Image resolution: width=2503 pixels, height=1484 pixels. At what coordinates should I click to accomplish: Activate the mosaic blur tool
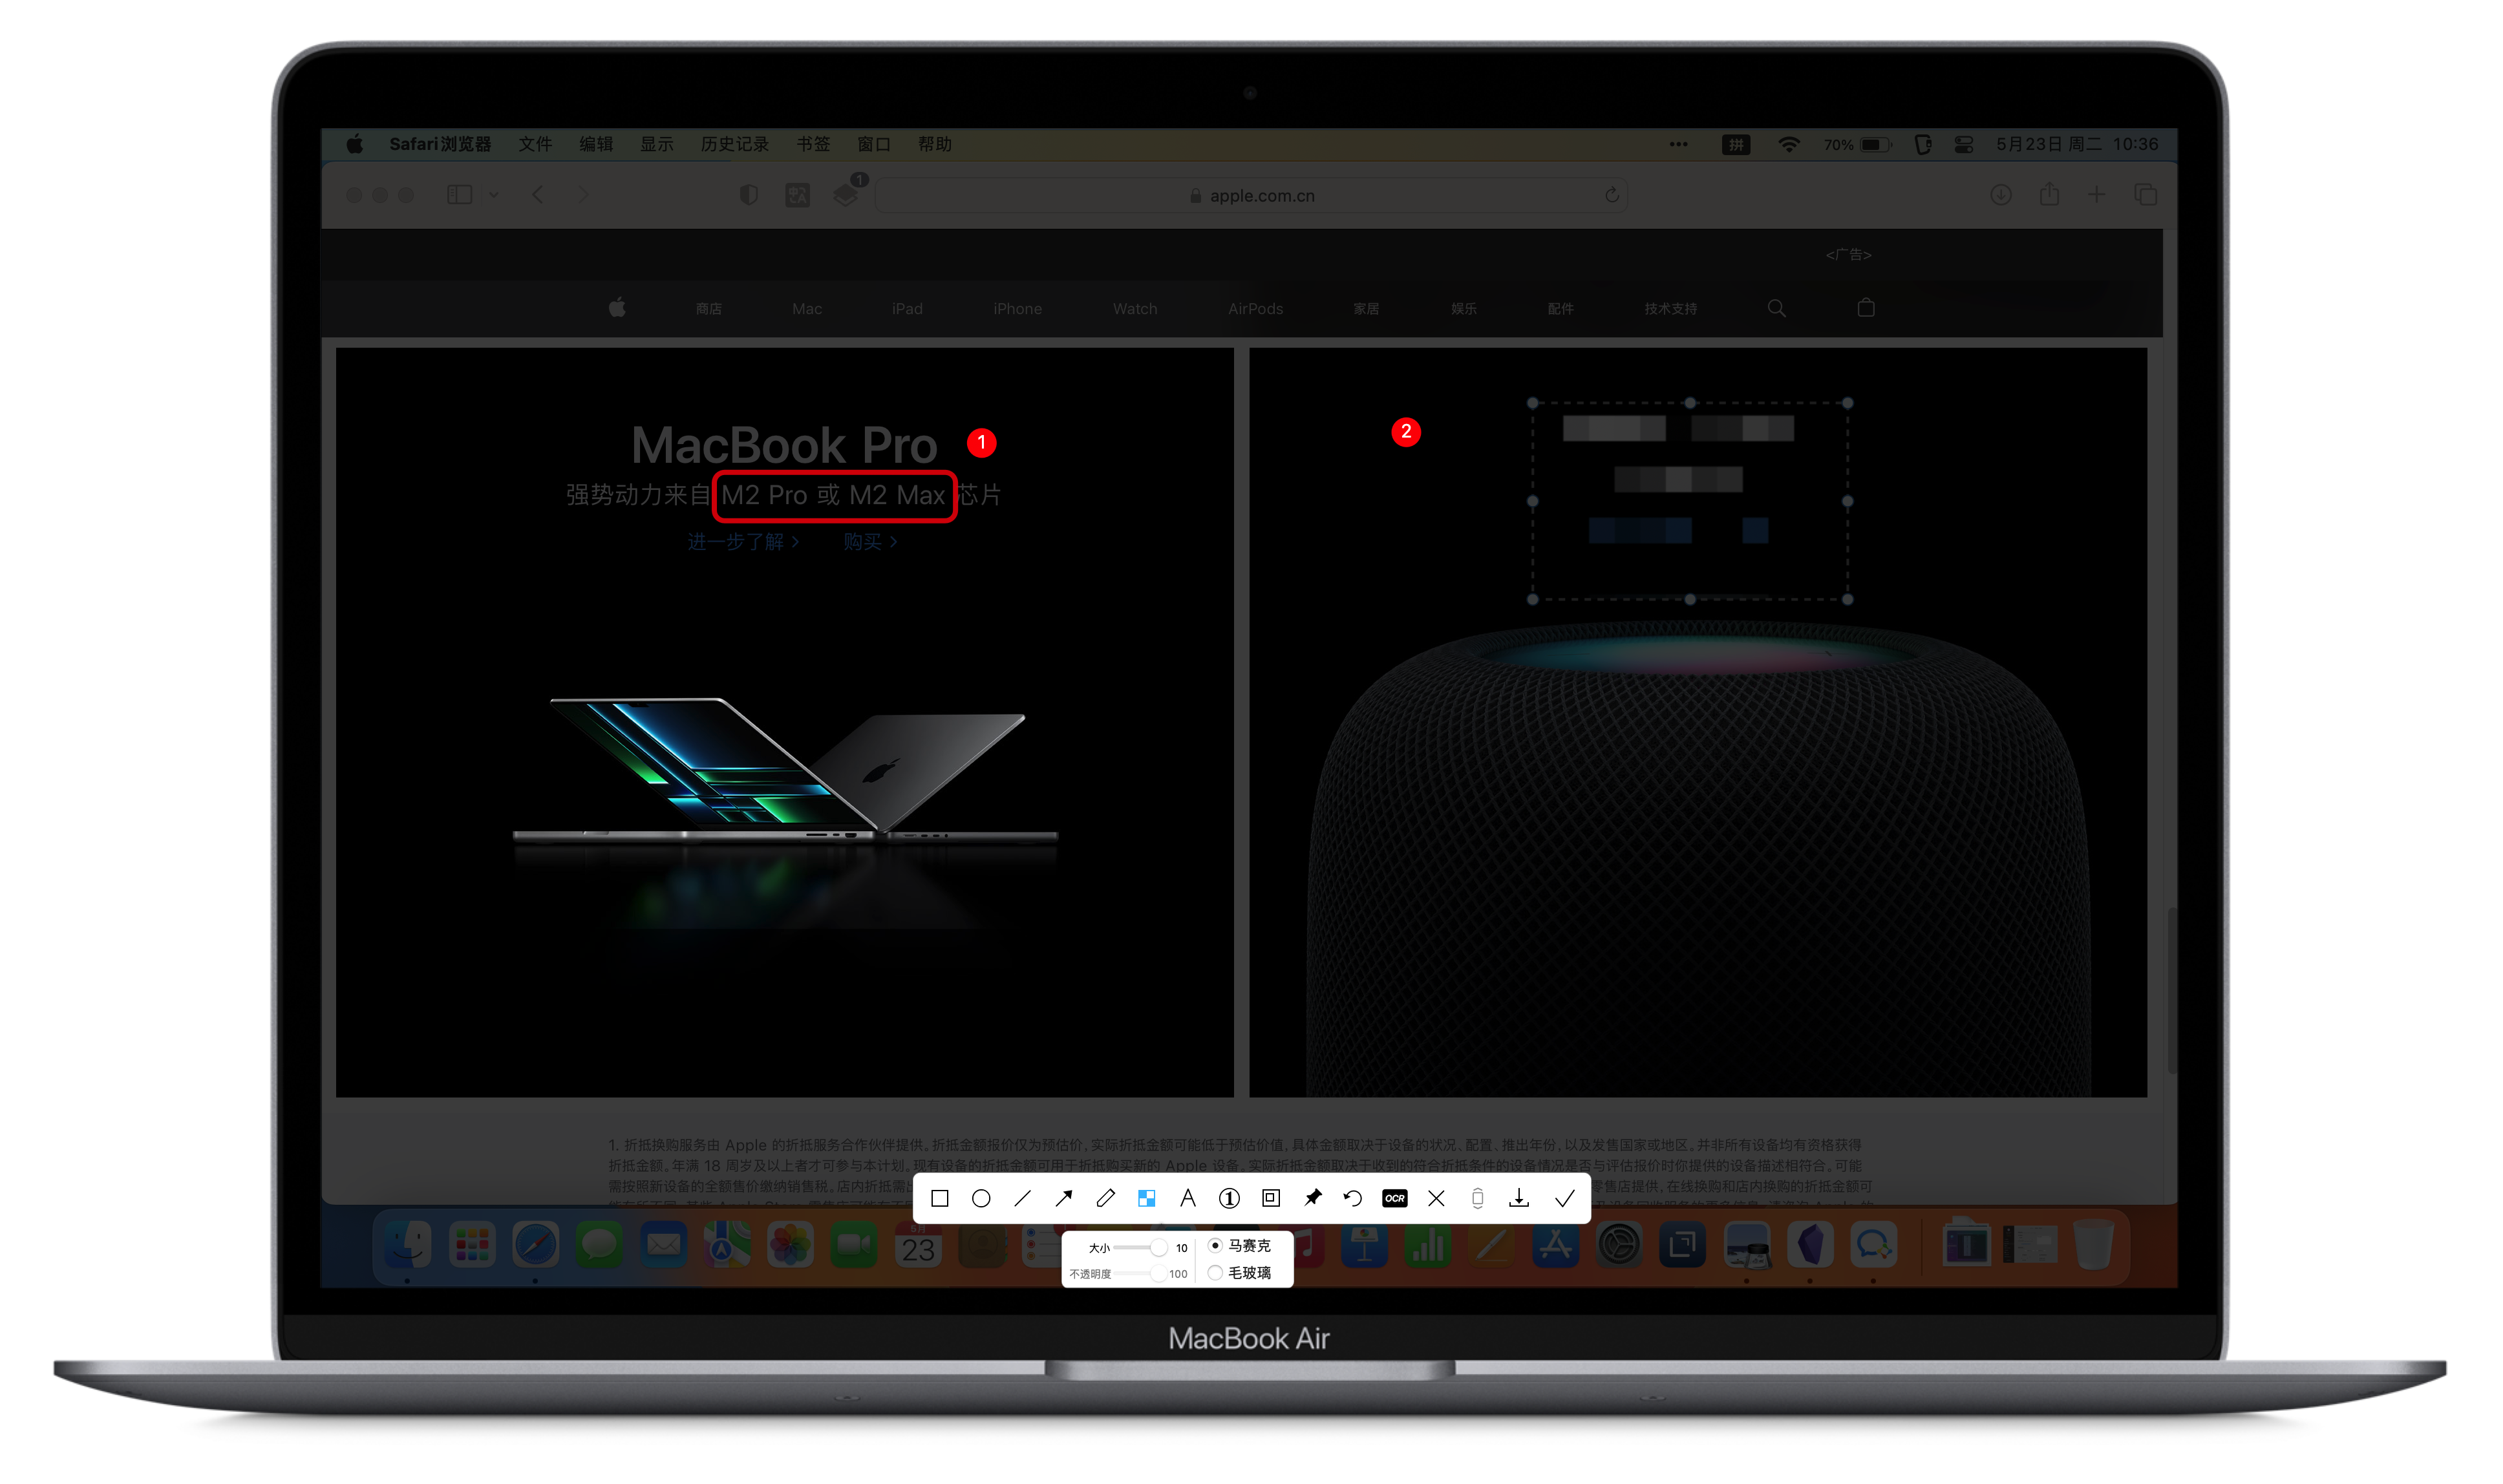1146,1198
